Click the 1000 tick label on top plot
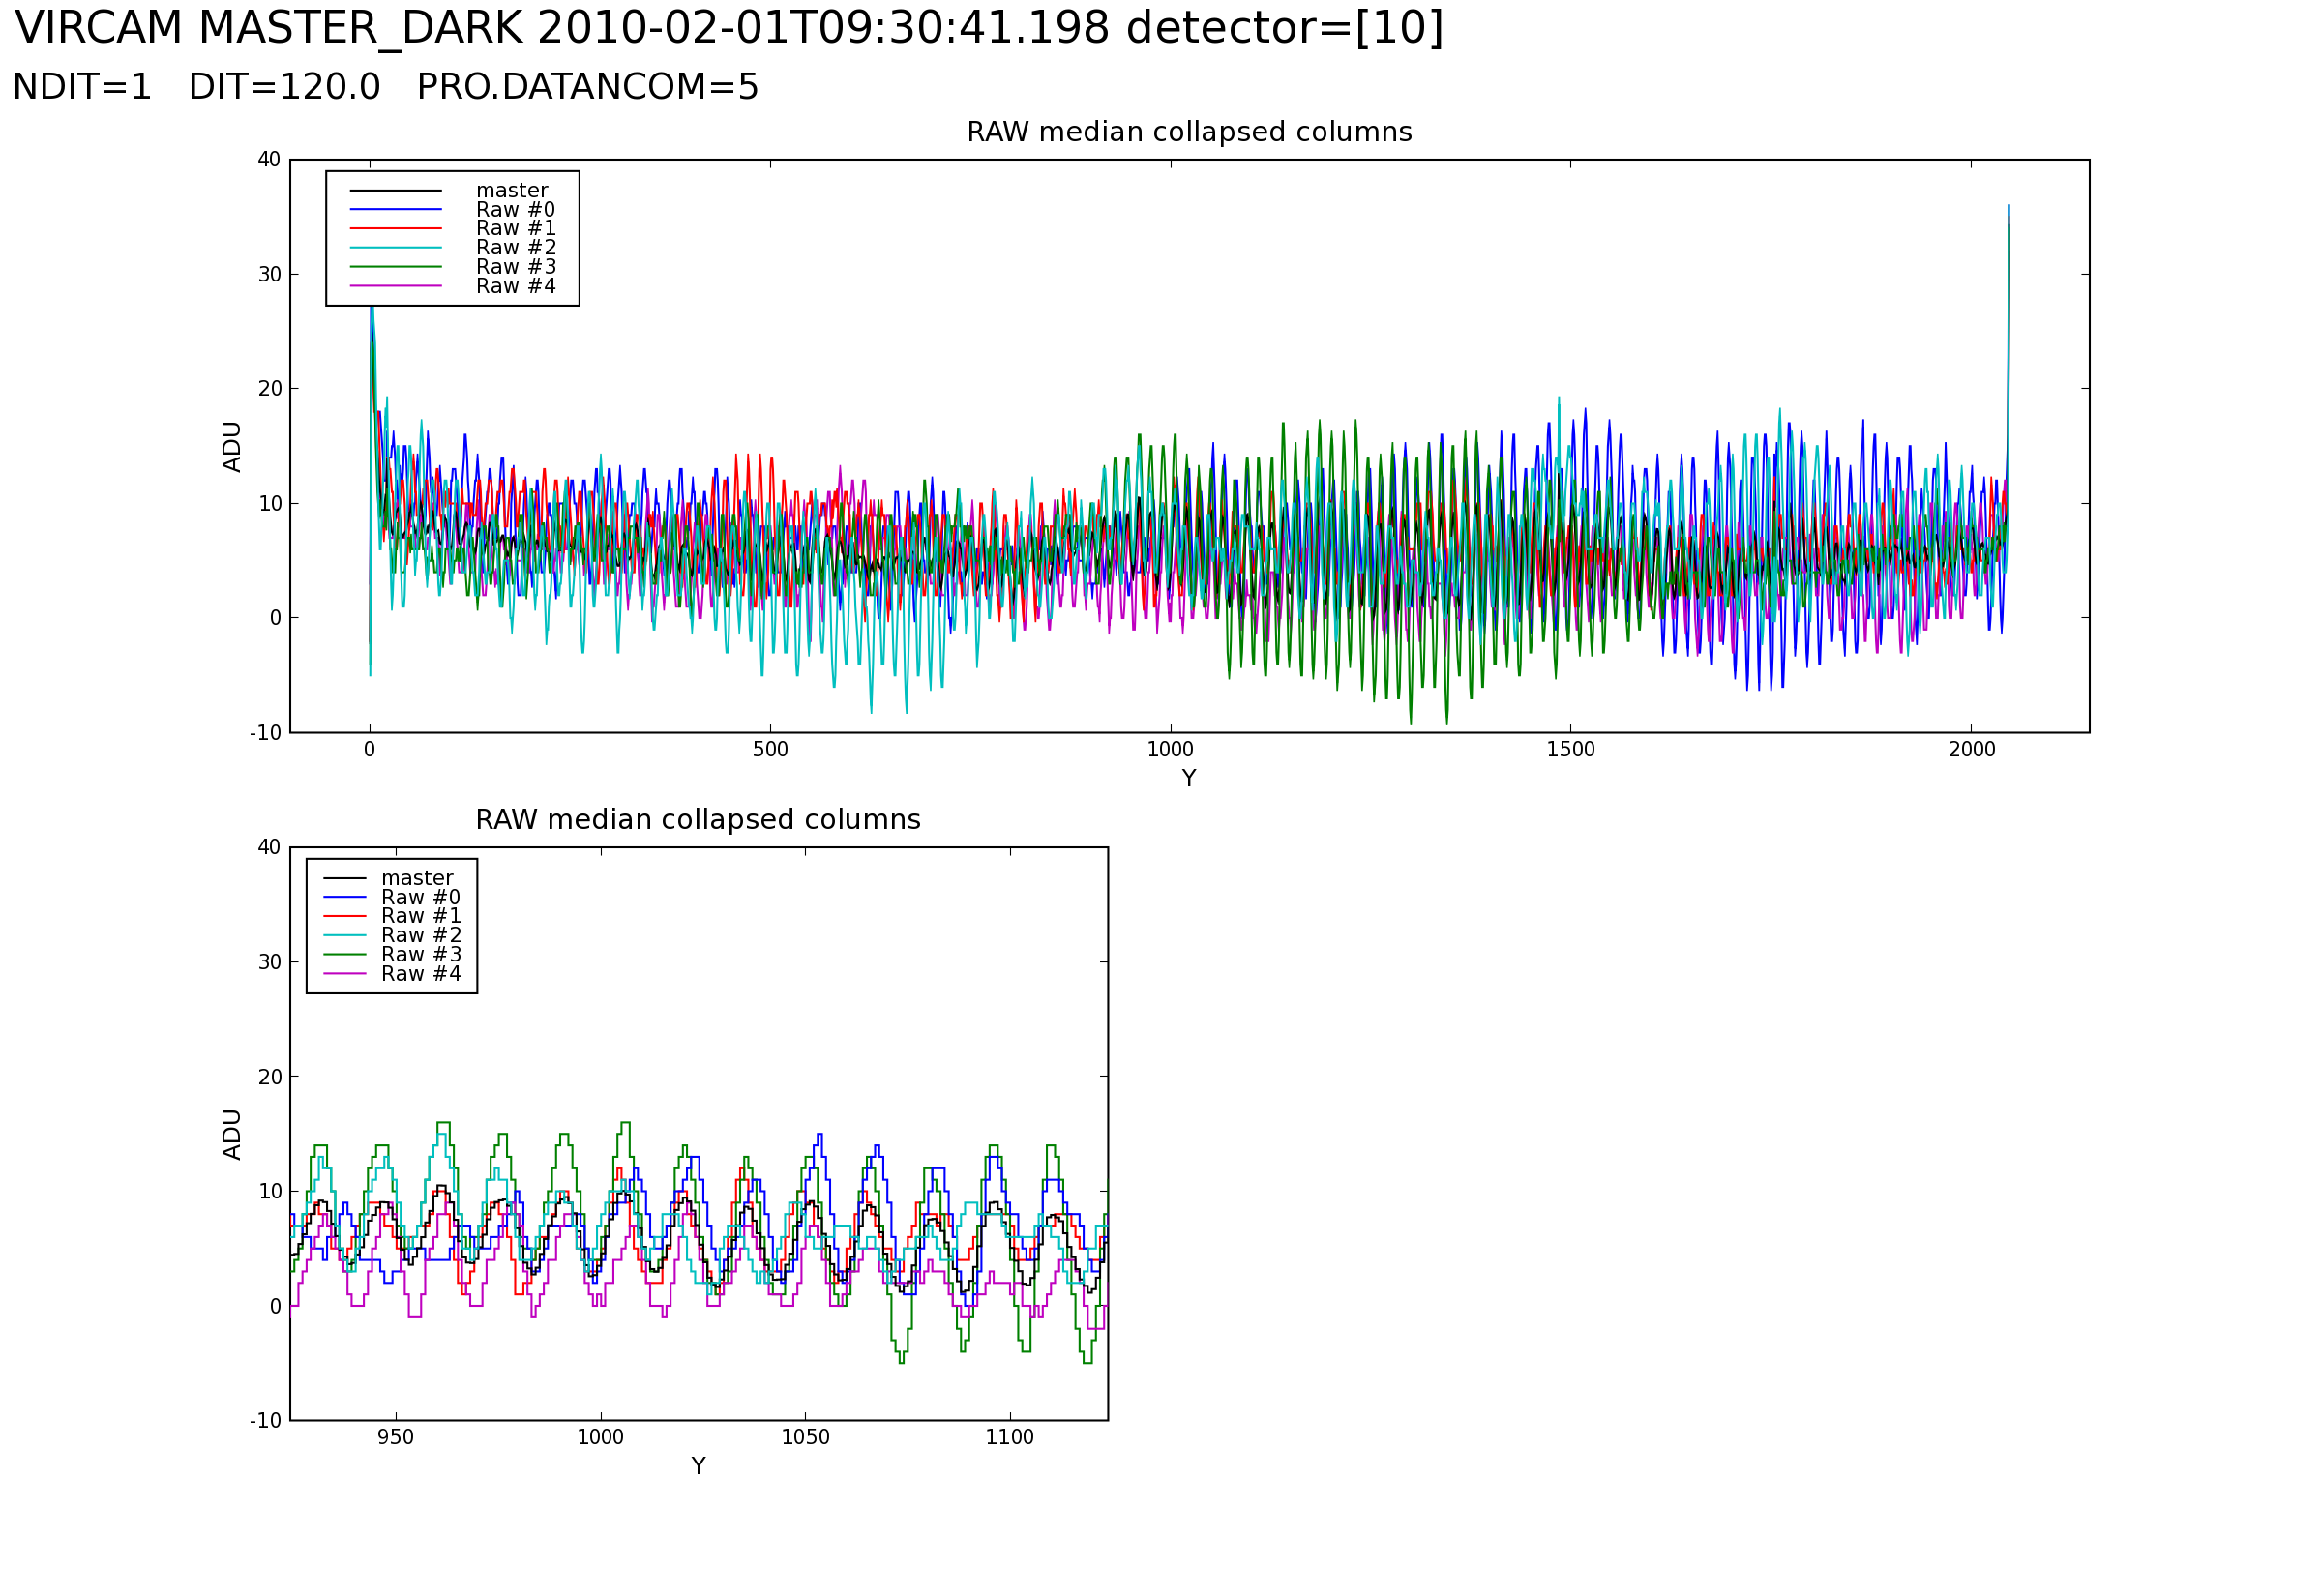Screen dimensions: 2322x1596 pyautogui.click(x=1170, y=751)
